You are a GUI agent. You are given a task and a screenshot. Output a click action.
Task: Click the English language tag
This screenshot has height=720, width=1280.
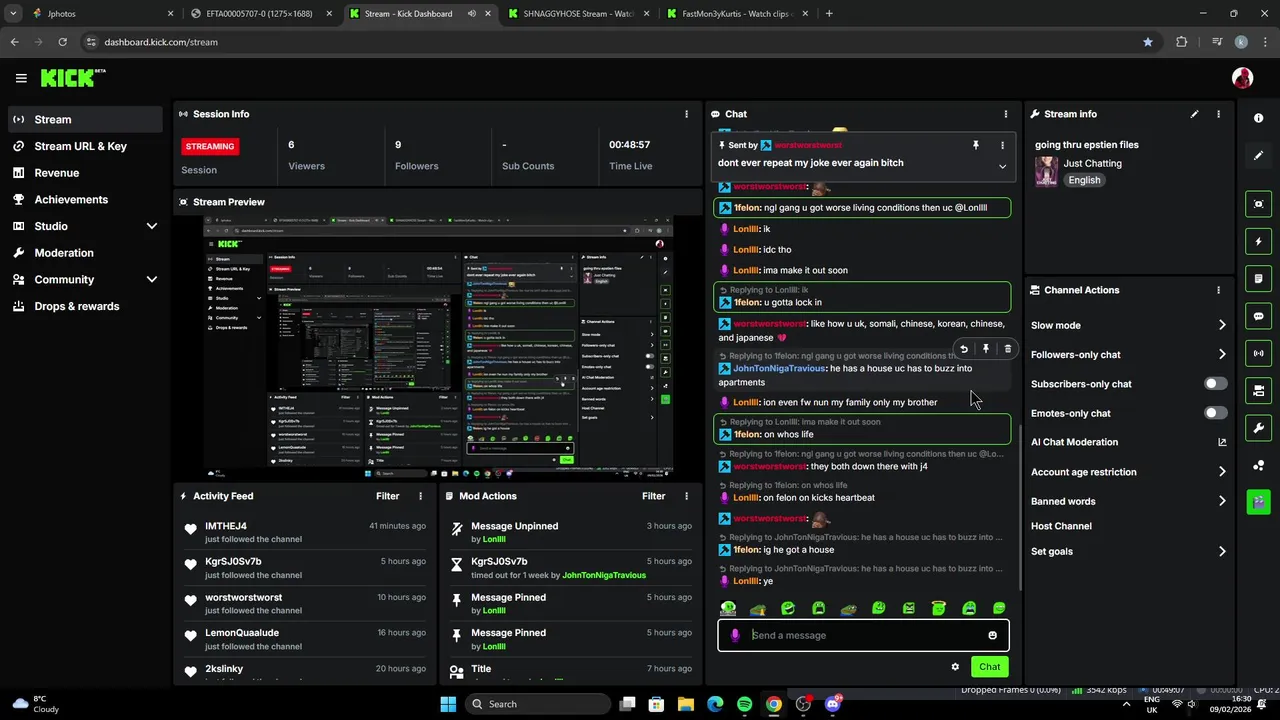tap(1084, 180)
